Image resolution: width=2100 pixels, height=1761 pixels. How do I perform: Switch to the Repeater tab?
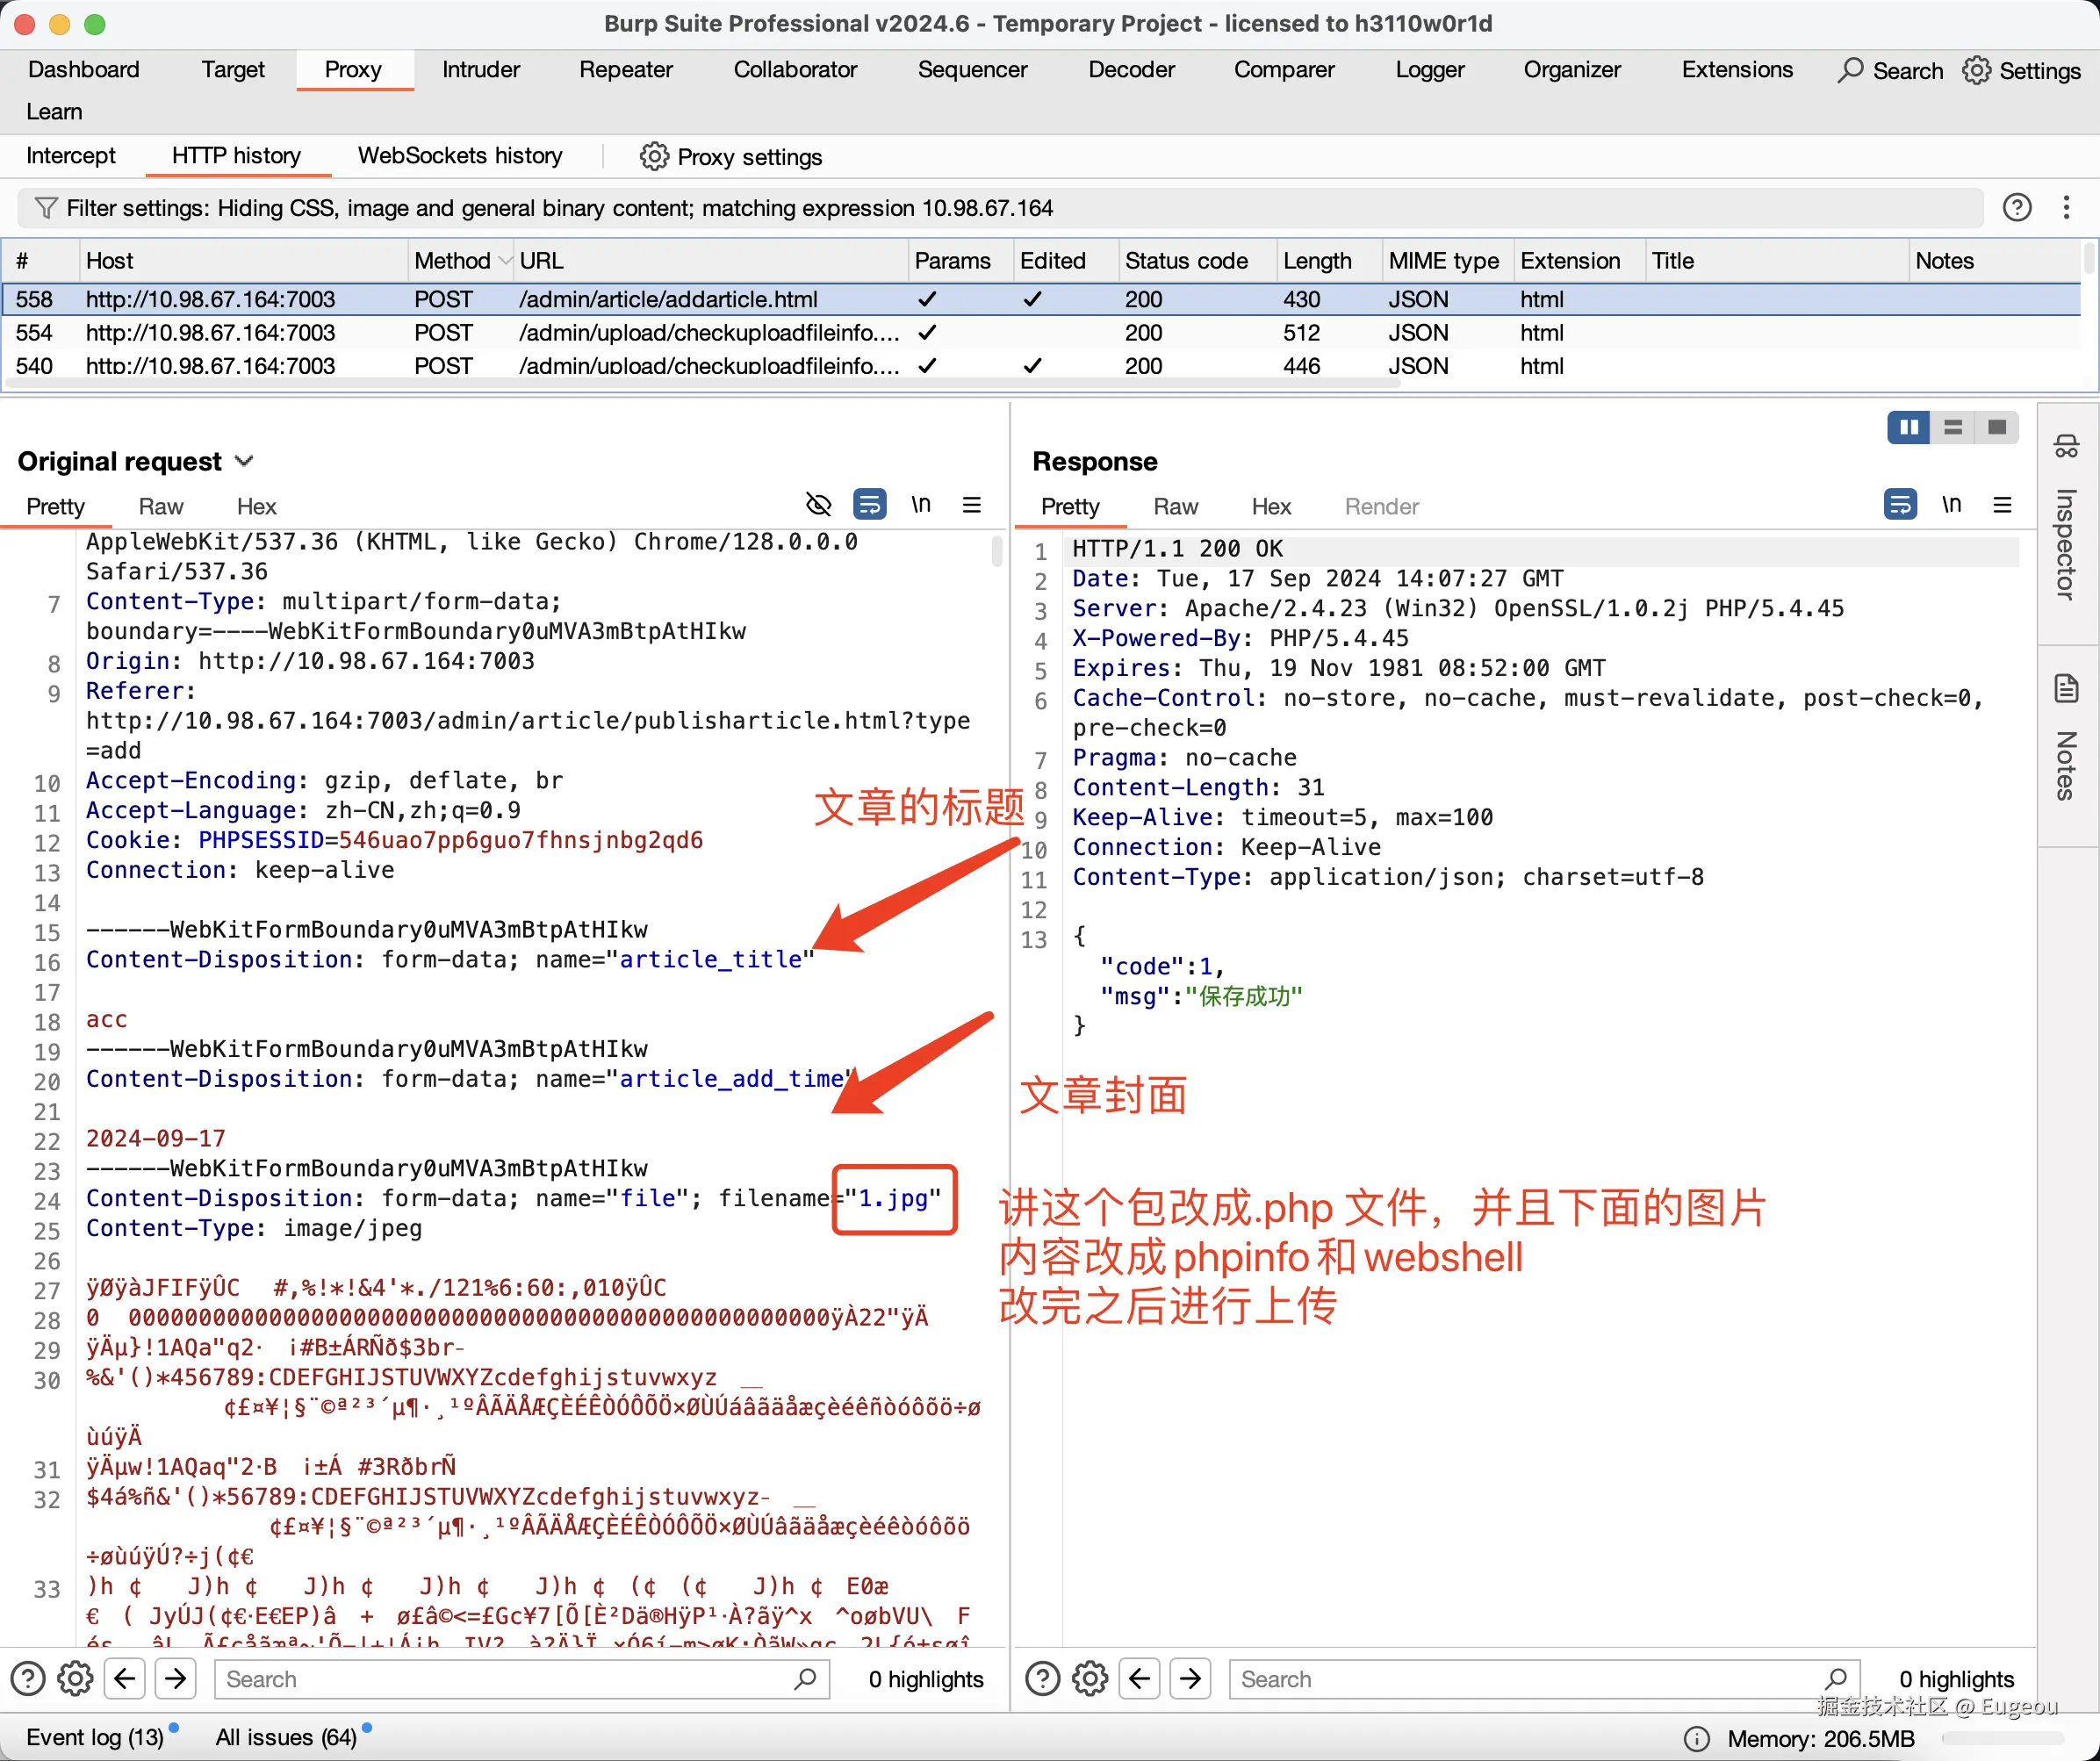[625, 70]
